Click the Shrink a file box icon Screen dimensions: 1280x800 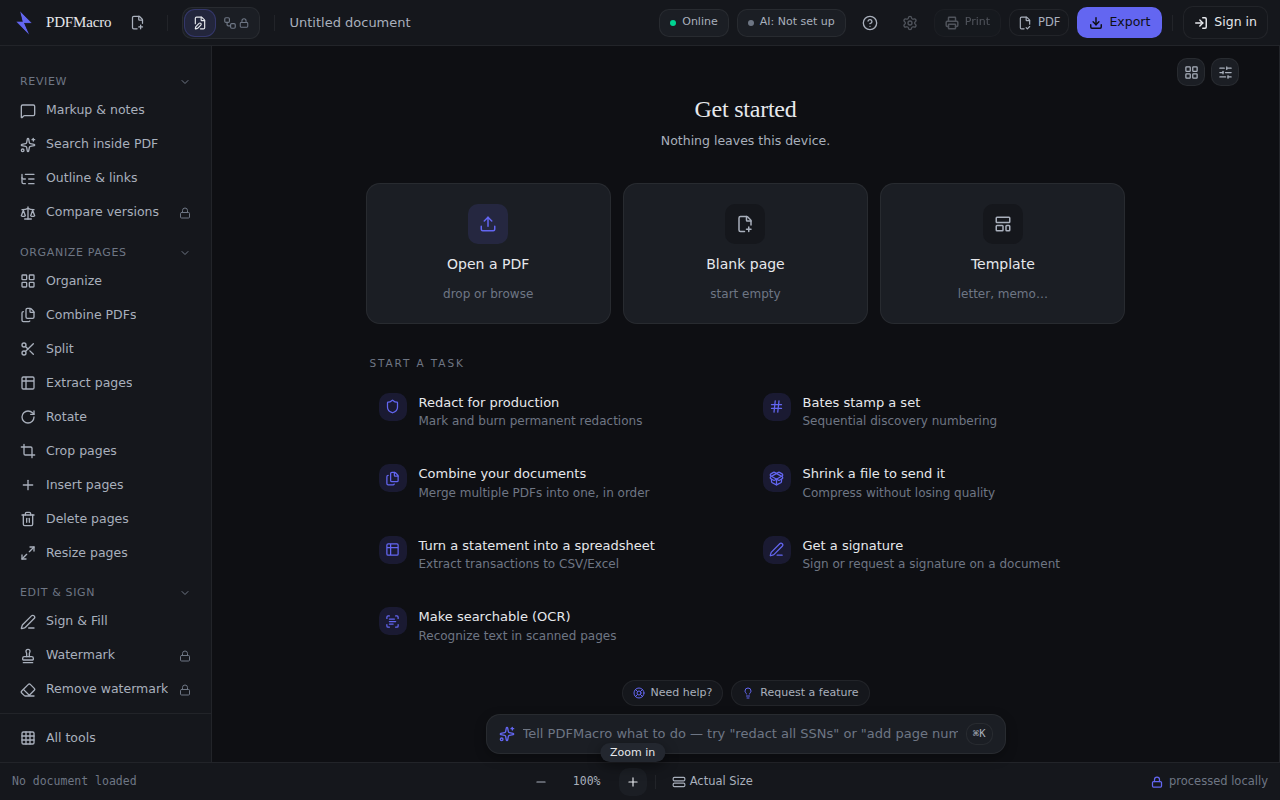coord(777,478)
